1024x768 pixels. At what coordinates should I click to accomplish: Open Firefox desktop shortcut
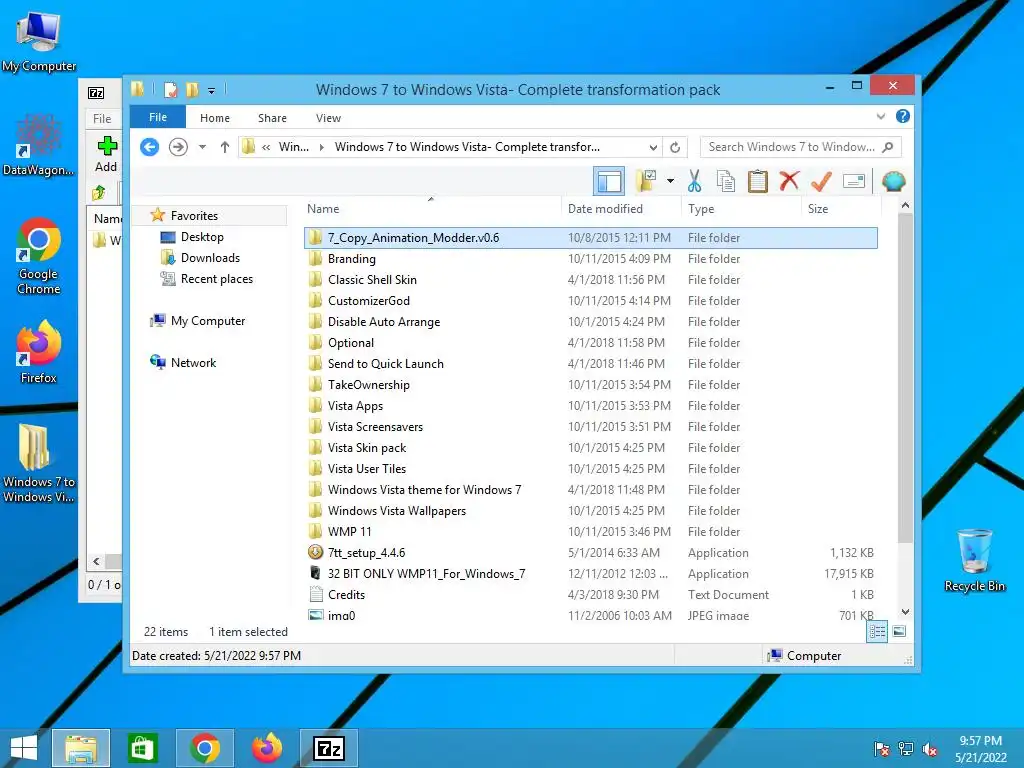pyautogui.click(x=39, y=351)
